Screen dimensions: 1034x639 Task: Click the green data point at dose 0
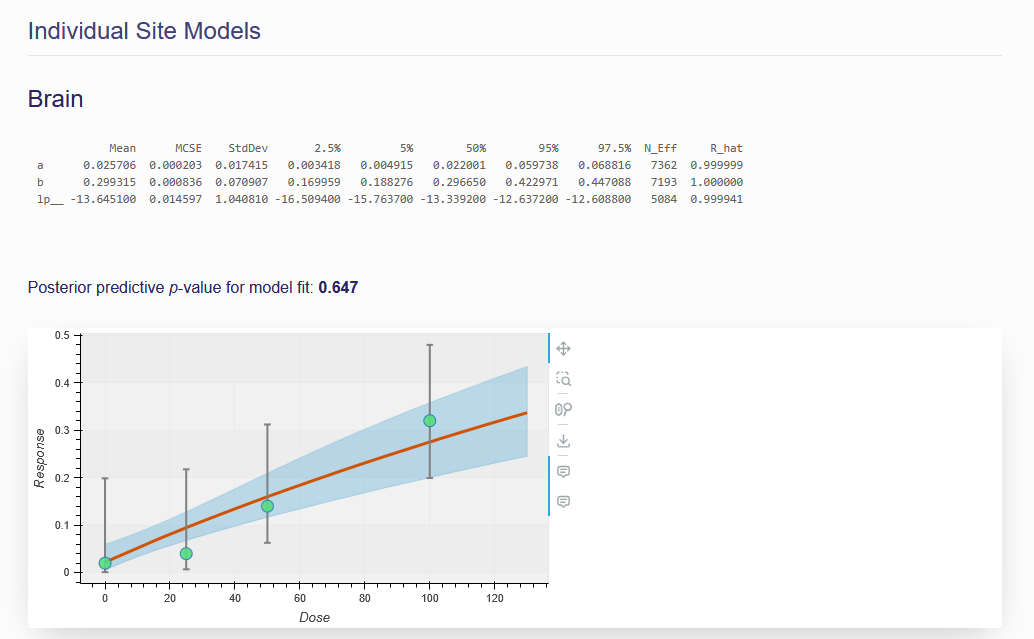105,563
